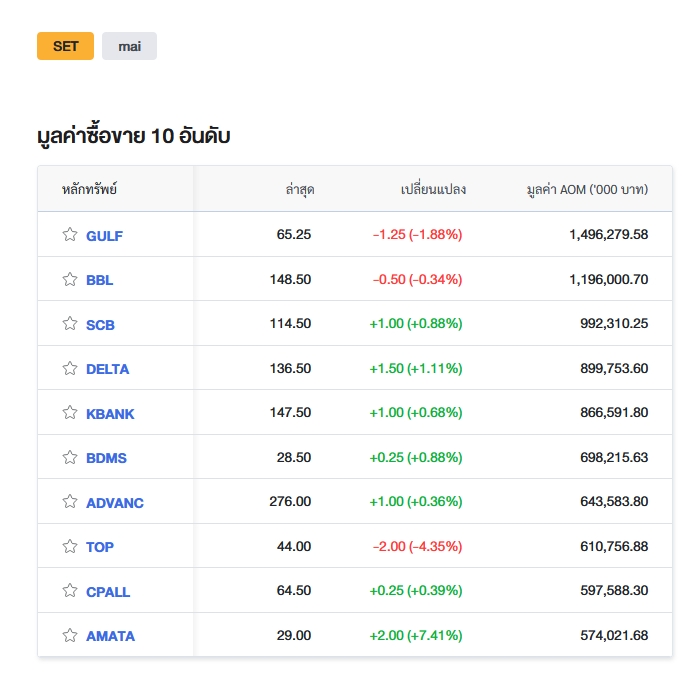Screen dimensions: 683x693
Task: Select ADVANC last price 276.00
Action: (x=290, y=501)
